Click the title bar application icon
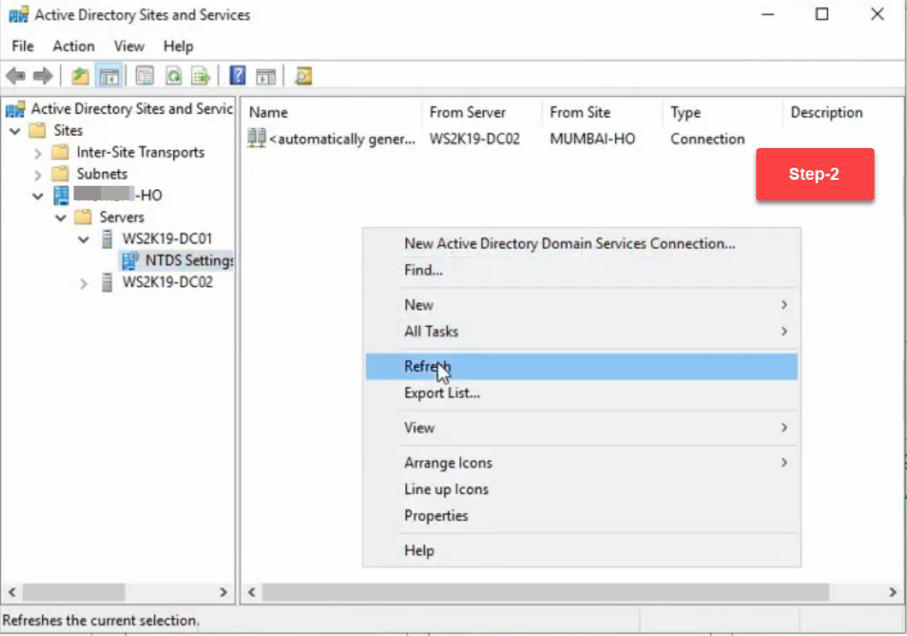The height and width of the screenshot is (636, 907). tap(19, 14)
